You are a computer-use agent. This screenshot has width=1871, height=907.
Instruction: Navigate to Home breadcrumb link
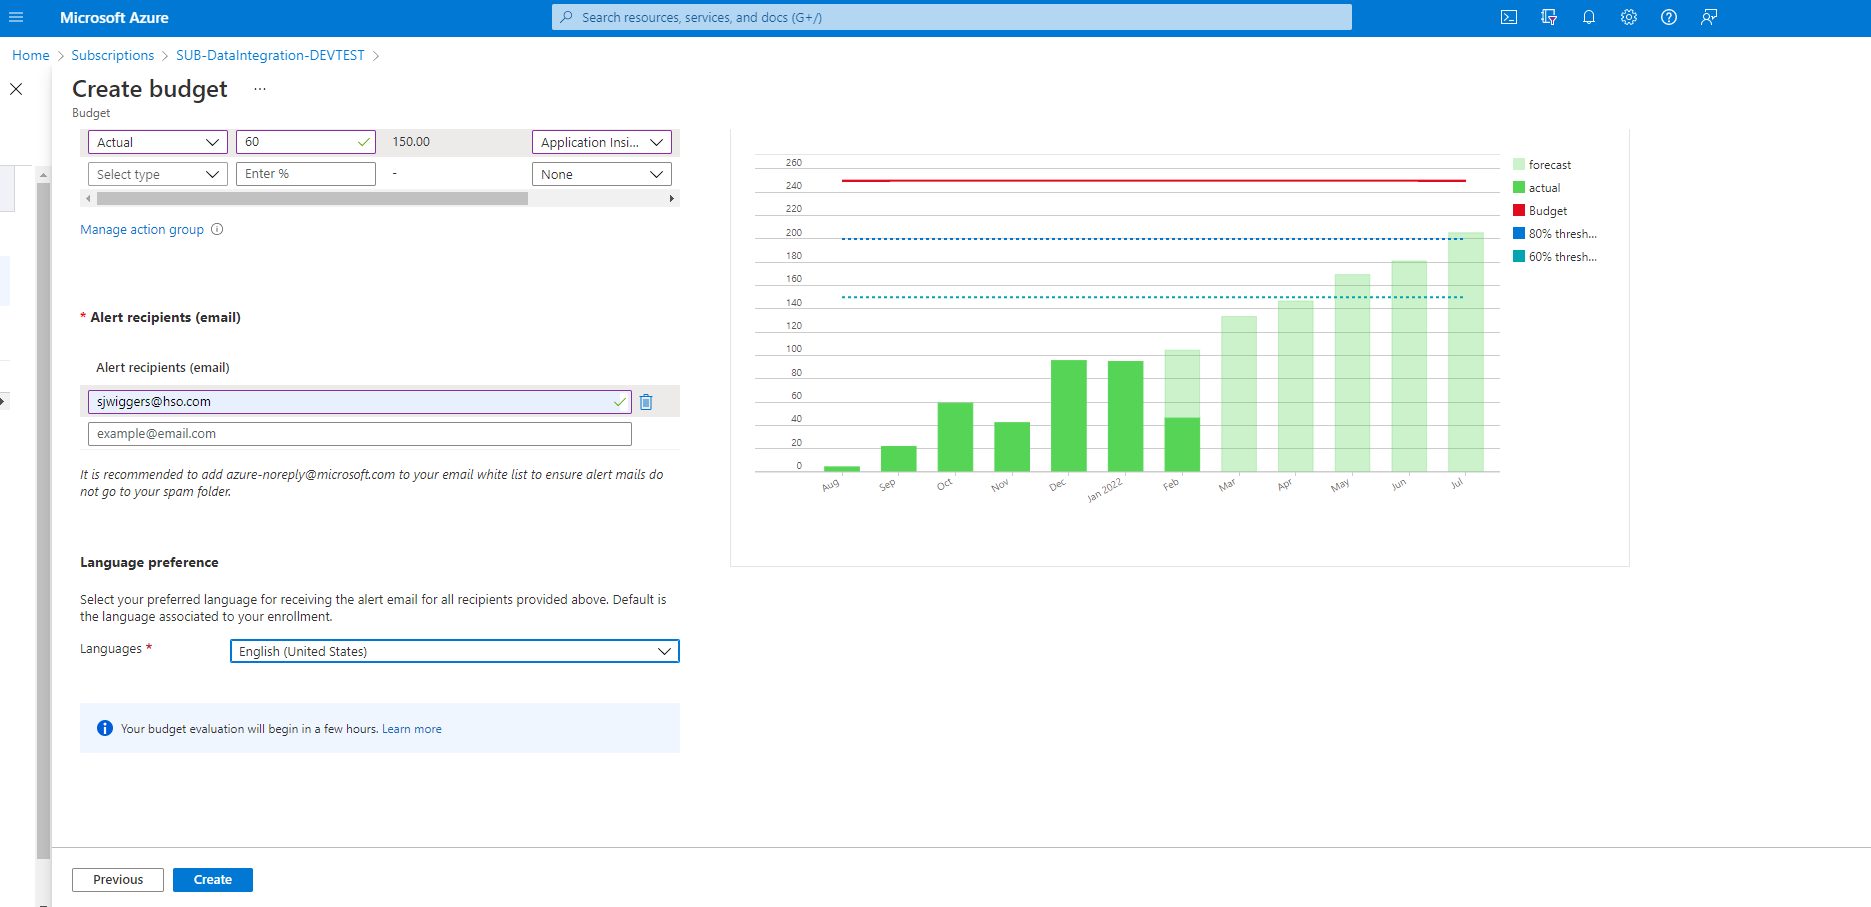[x=30, y=55]
